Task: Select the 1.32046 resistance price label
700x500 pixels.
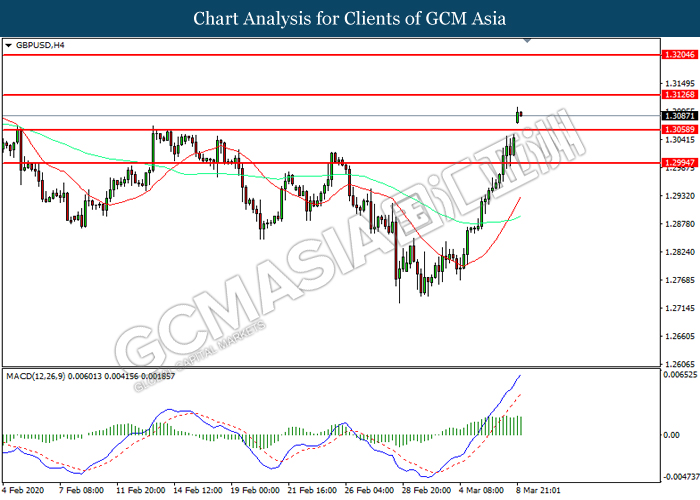Action: tap(679, 54)
